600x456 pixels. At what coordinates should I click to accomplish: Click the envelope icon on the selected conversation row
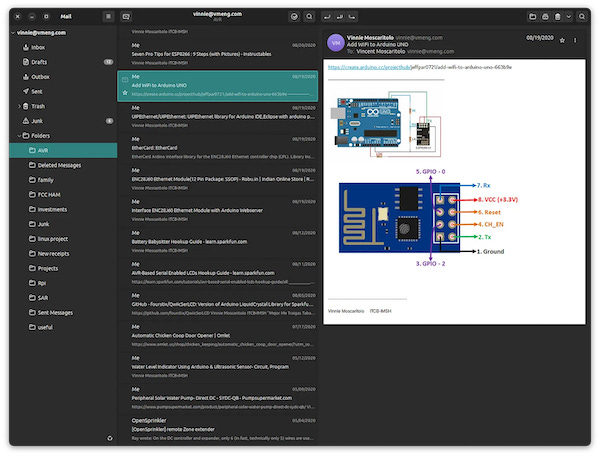(x=125, y=80)
